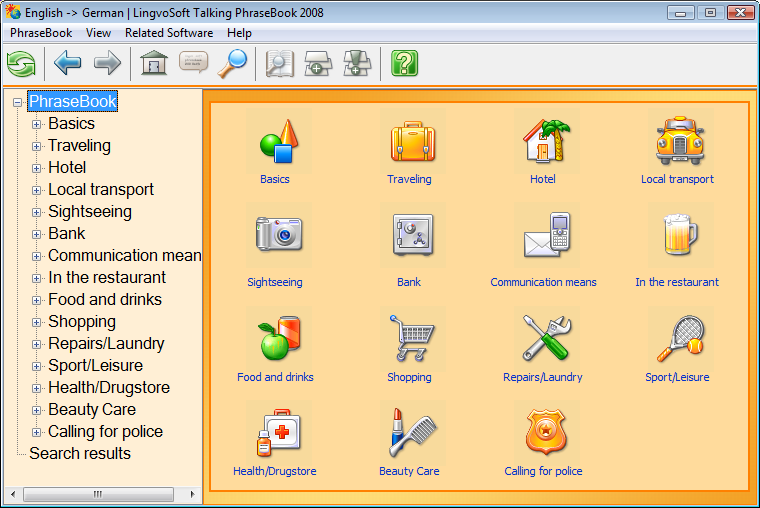Click the Health/Drugstore link label
This screenshot has height=508, width=760.
(x=275, y=471)
